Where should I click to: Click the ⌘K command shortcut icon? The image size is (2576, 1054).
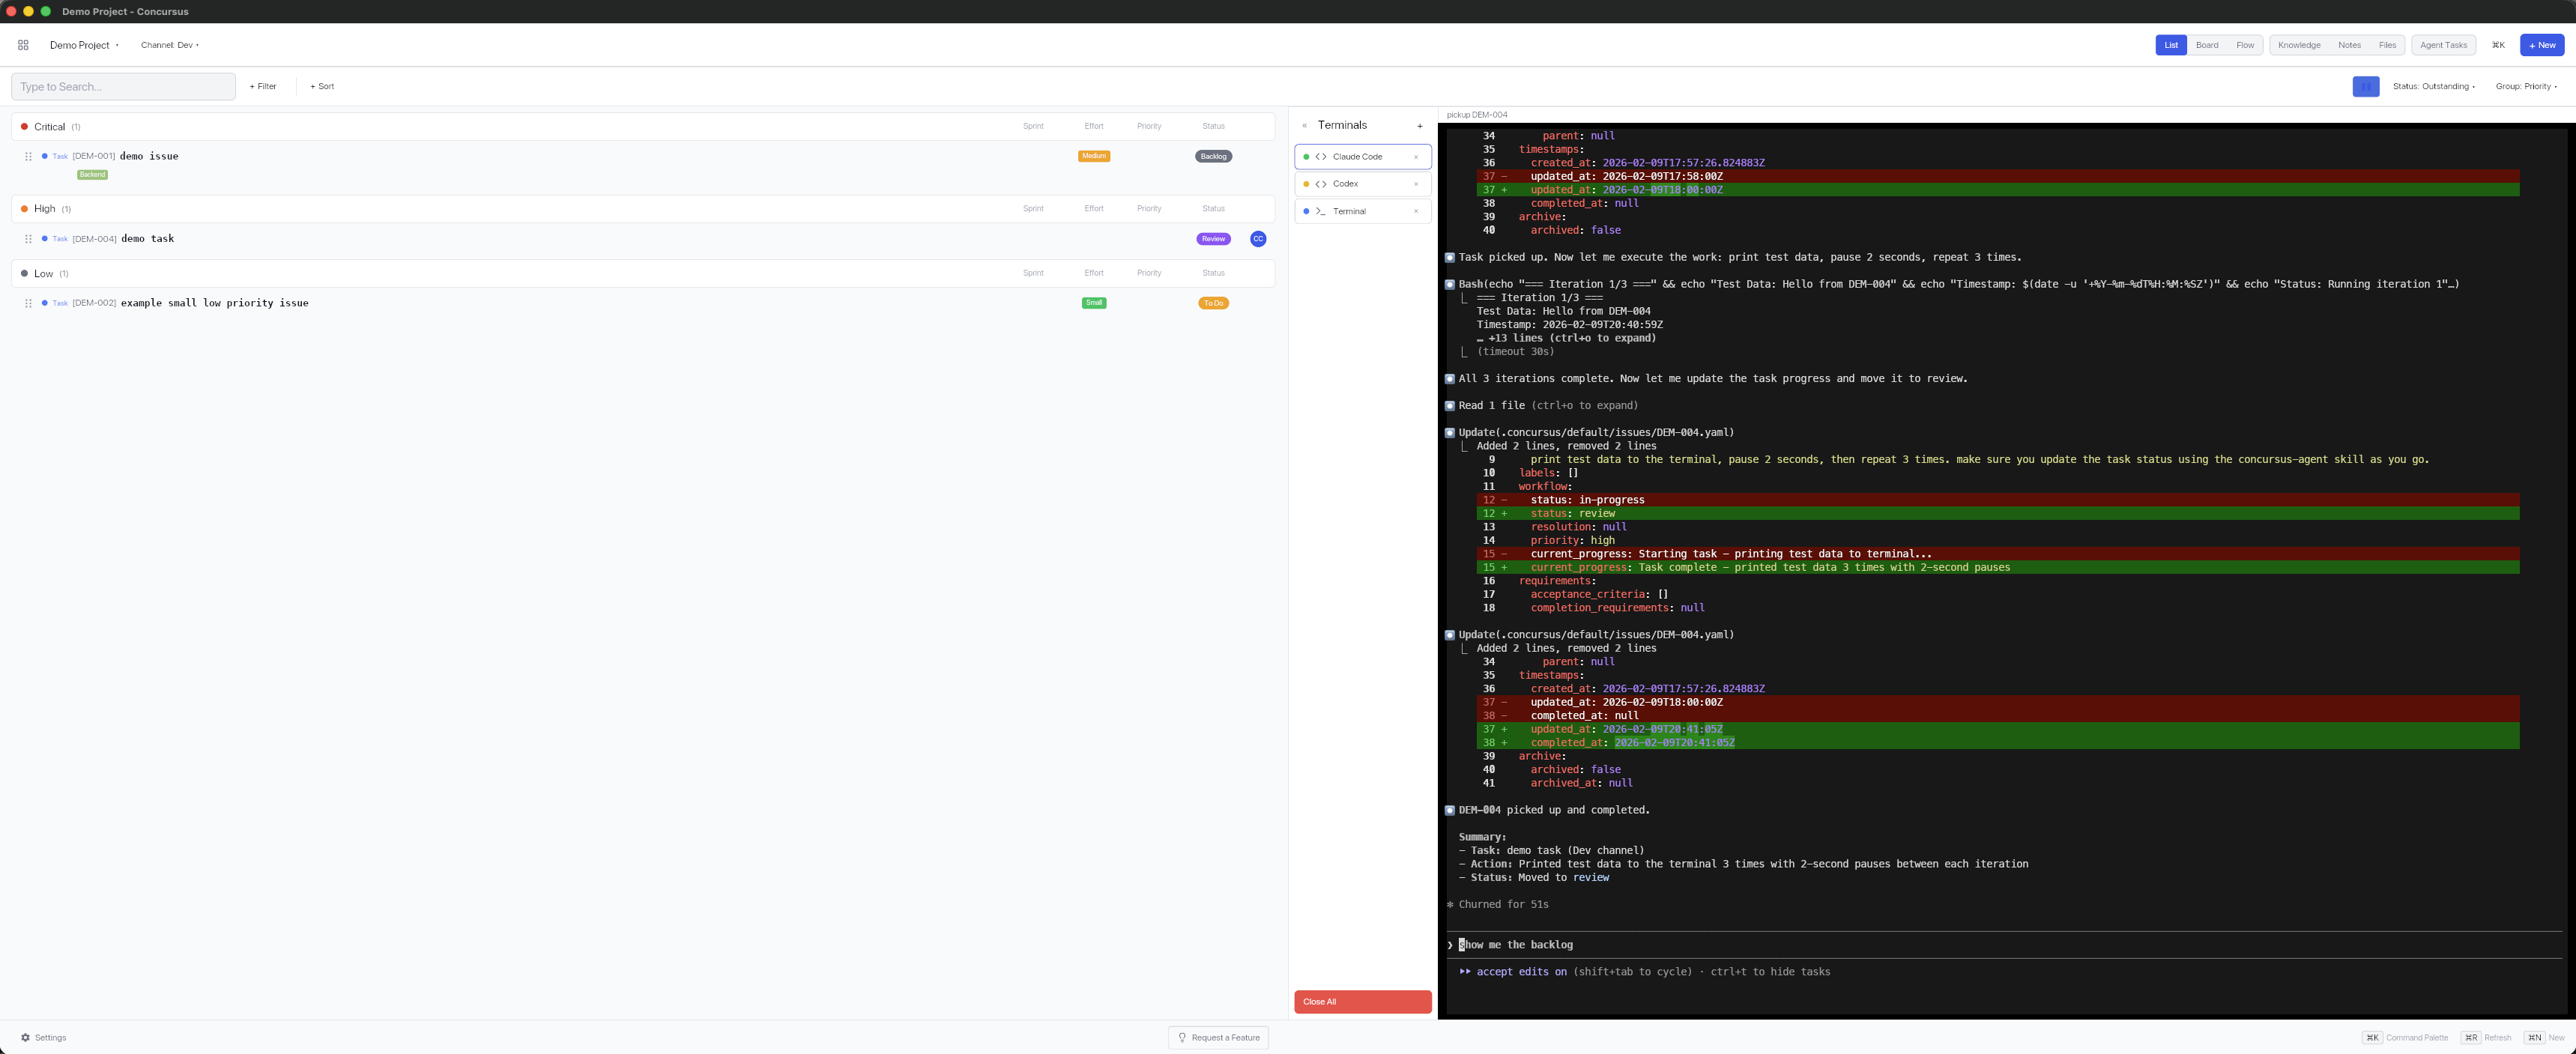(2499, 45)
